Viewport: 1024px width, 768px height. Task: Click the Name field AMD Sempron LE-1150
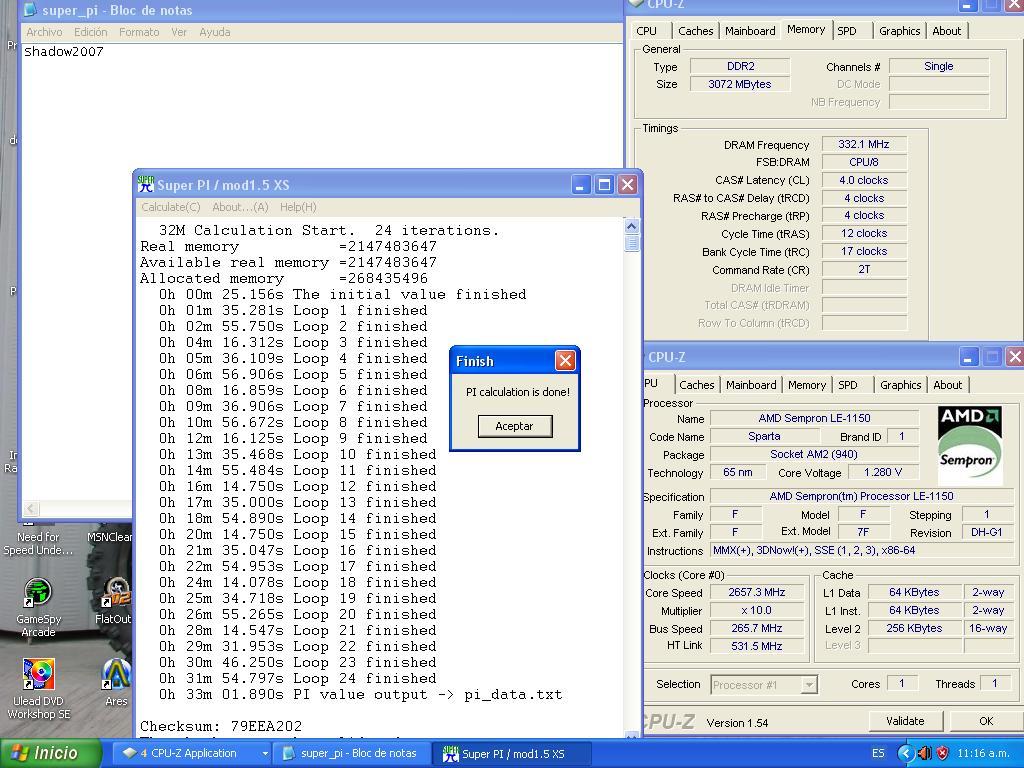click(814, 418)
